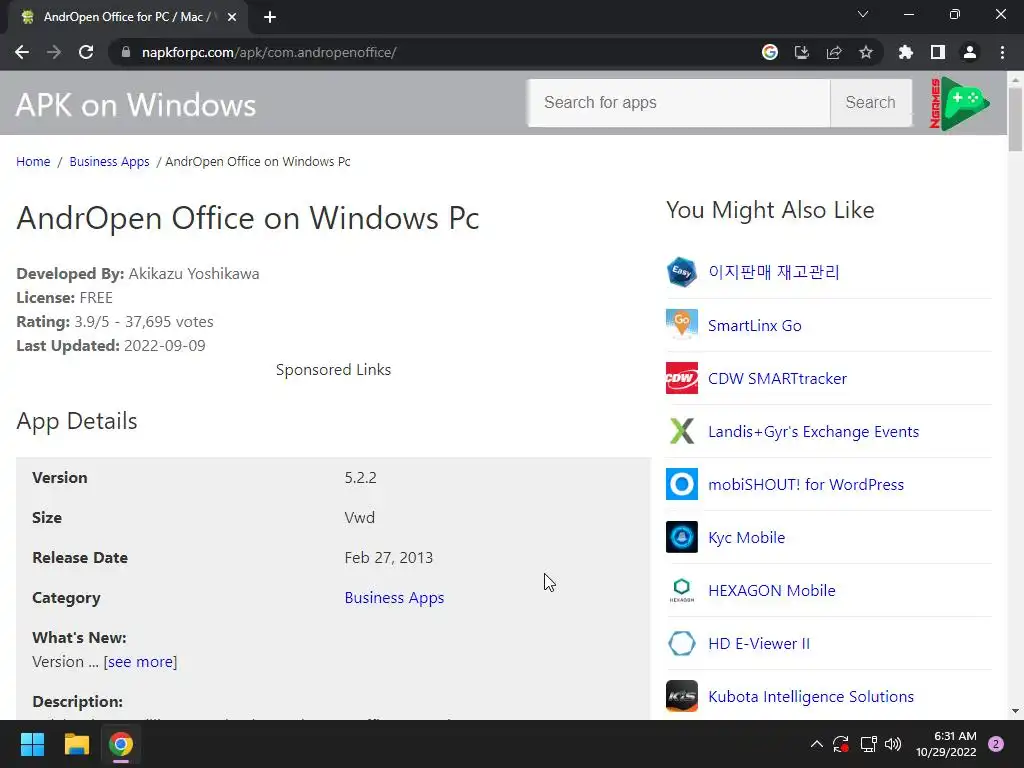This screenshot has width=1024, height=768.
Task: Open the HEXAGON Mobile link
Action: [772, 590]
